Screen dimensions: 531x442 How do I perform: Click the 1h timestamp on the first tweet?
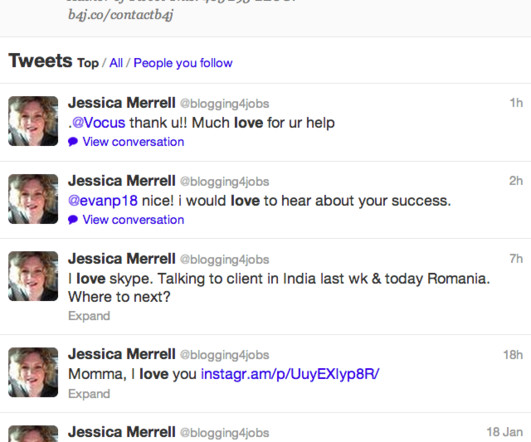point(516,103)
